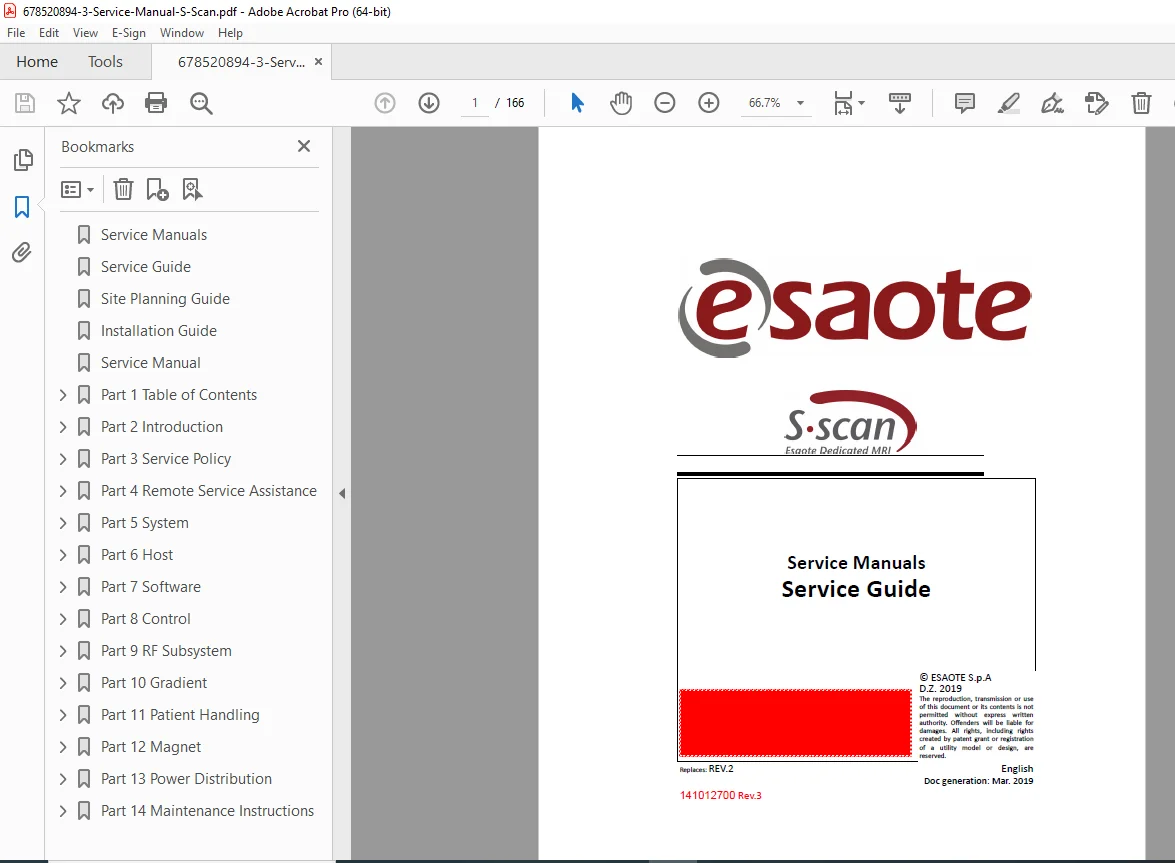
Task: Select Part 6 Host bookmark
Action: 136,555
